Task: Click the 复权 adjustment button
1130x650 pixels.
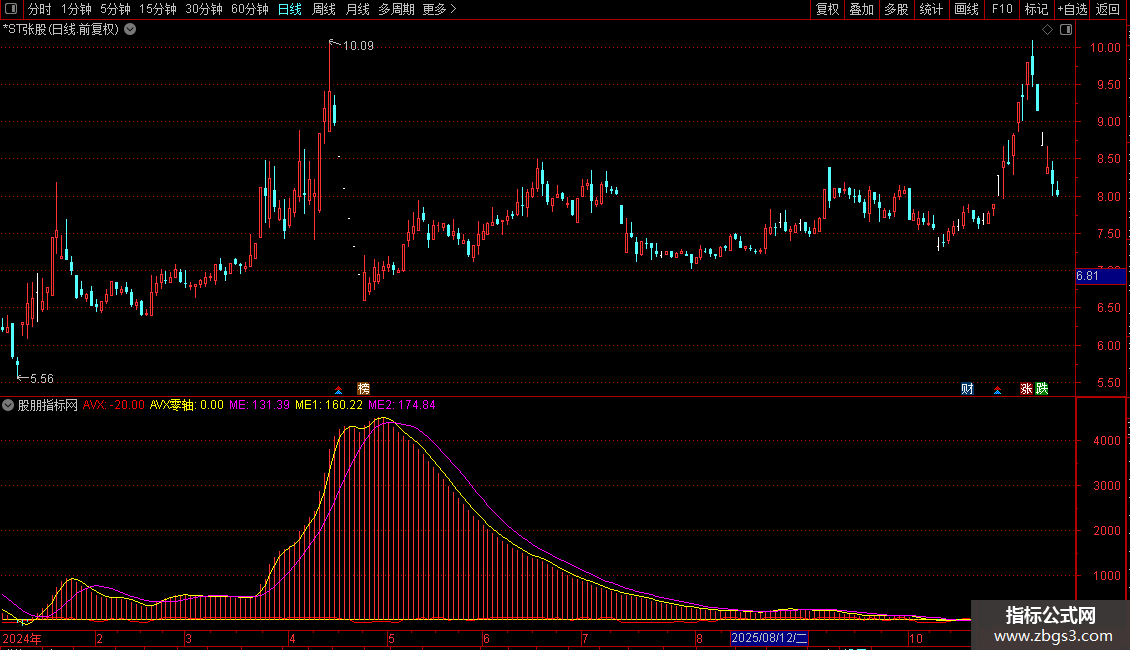Action: (827, 9)
